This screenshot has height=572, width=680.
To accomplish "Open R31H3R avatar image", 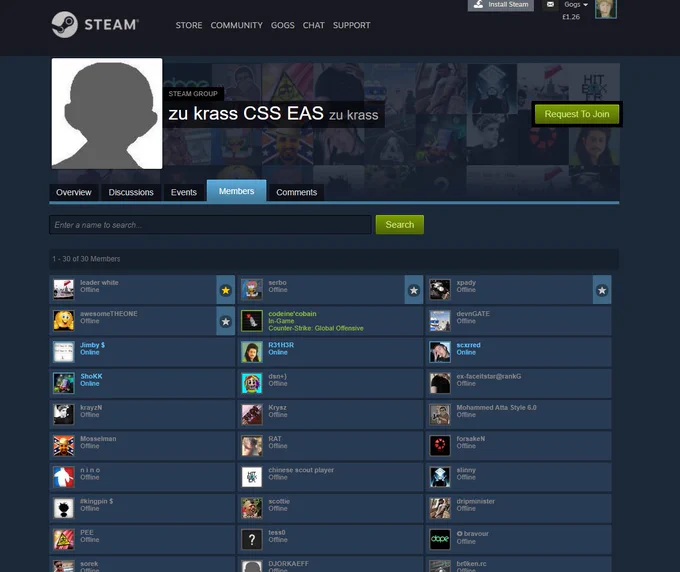I will pos(252,352).
